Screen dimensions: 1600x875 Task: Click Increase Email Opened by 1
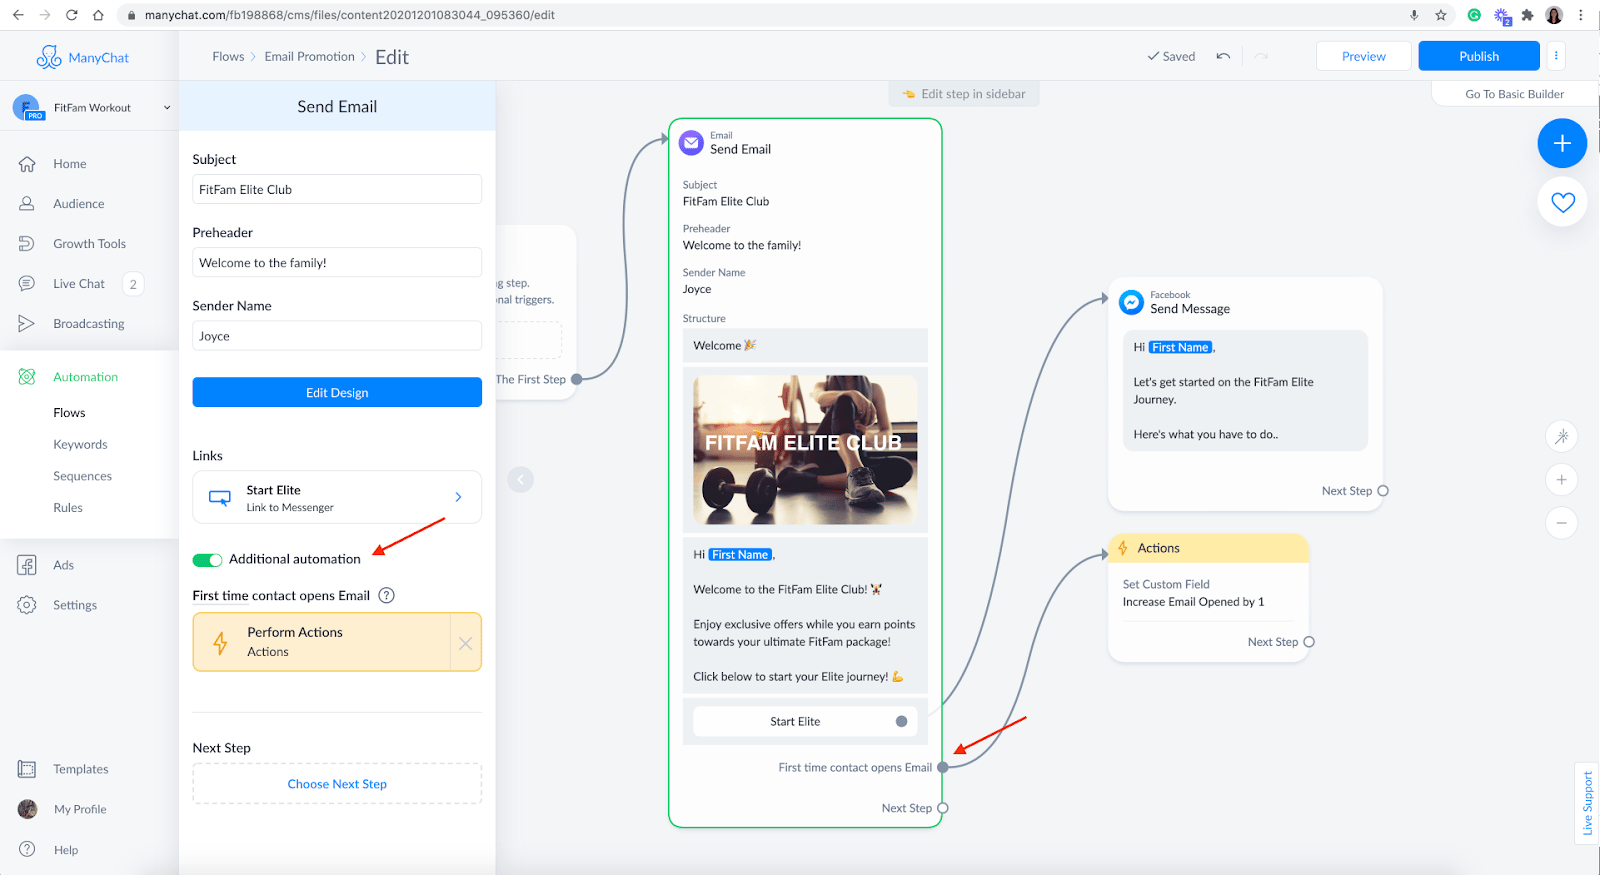click(x=1193, y=602)
